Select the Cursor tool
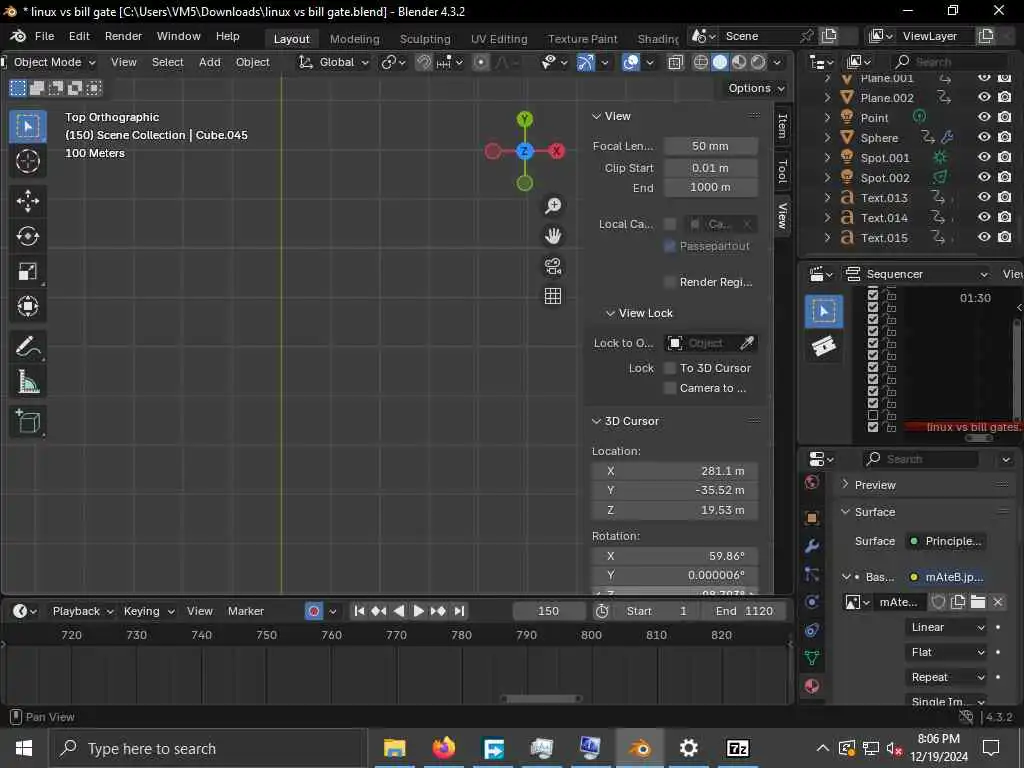This screenshot has height=768, width=1024. (x=27, y=161)
